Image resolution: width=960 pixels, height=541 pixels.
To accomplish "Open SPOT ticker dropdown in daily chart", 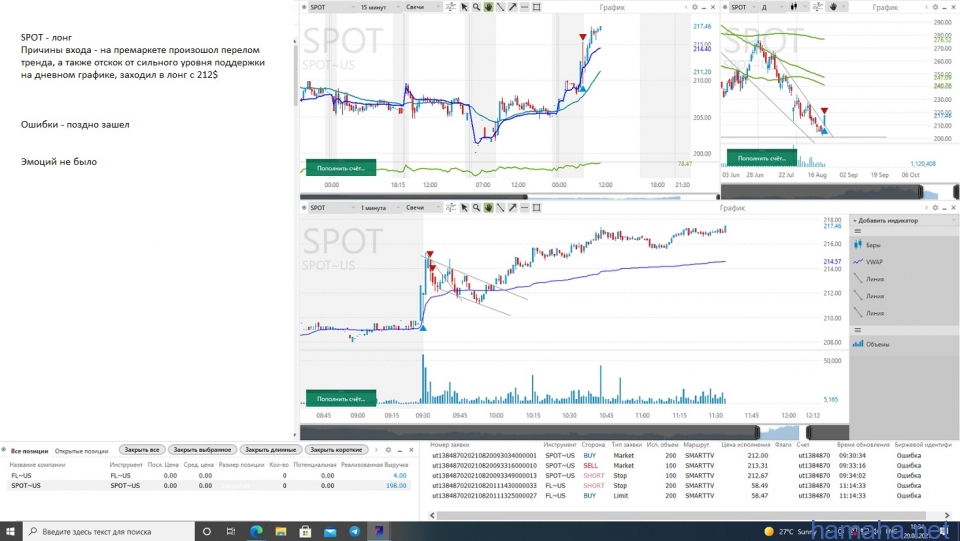I will pos(743,7).
